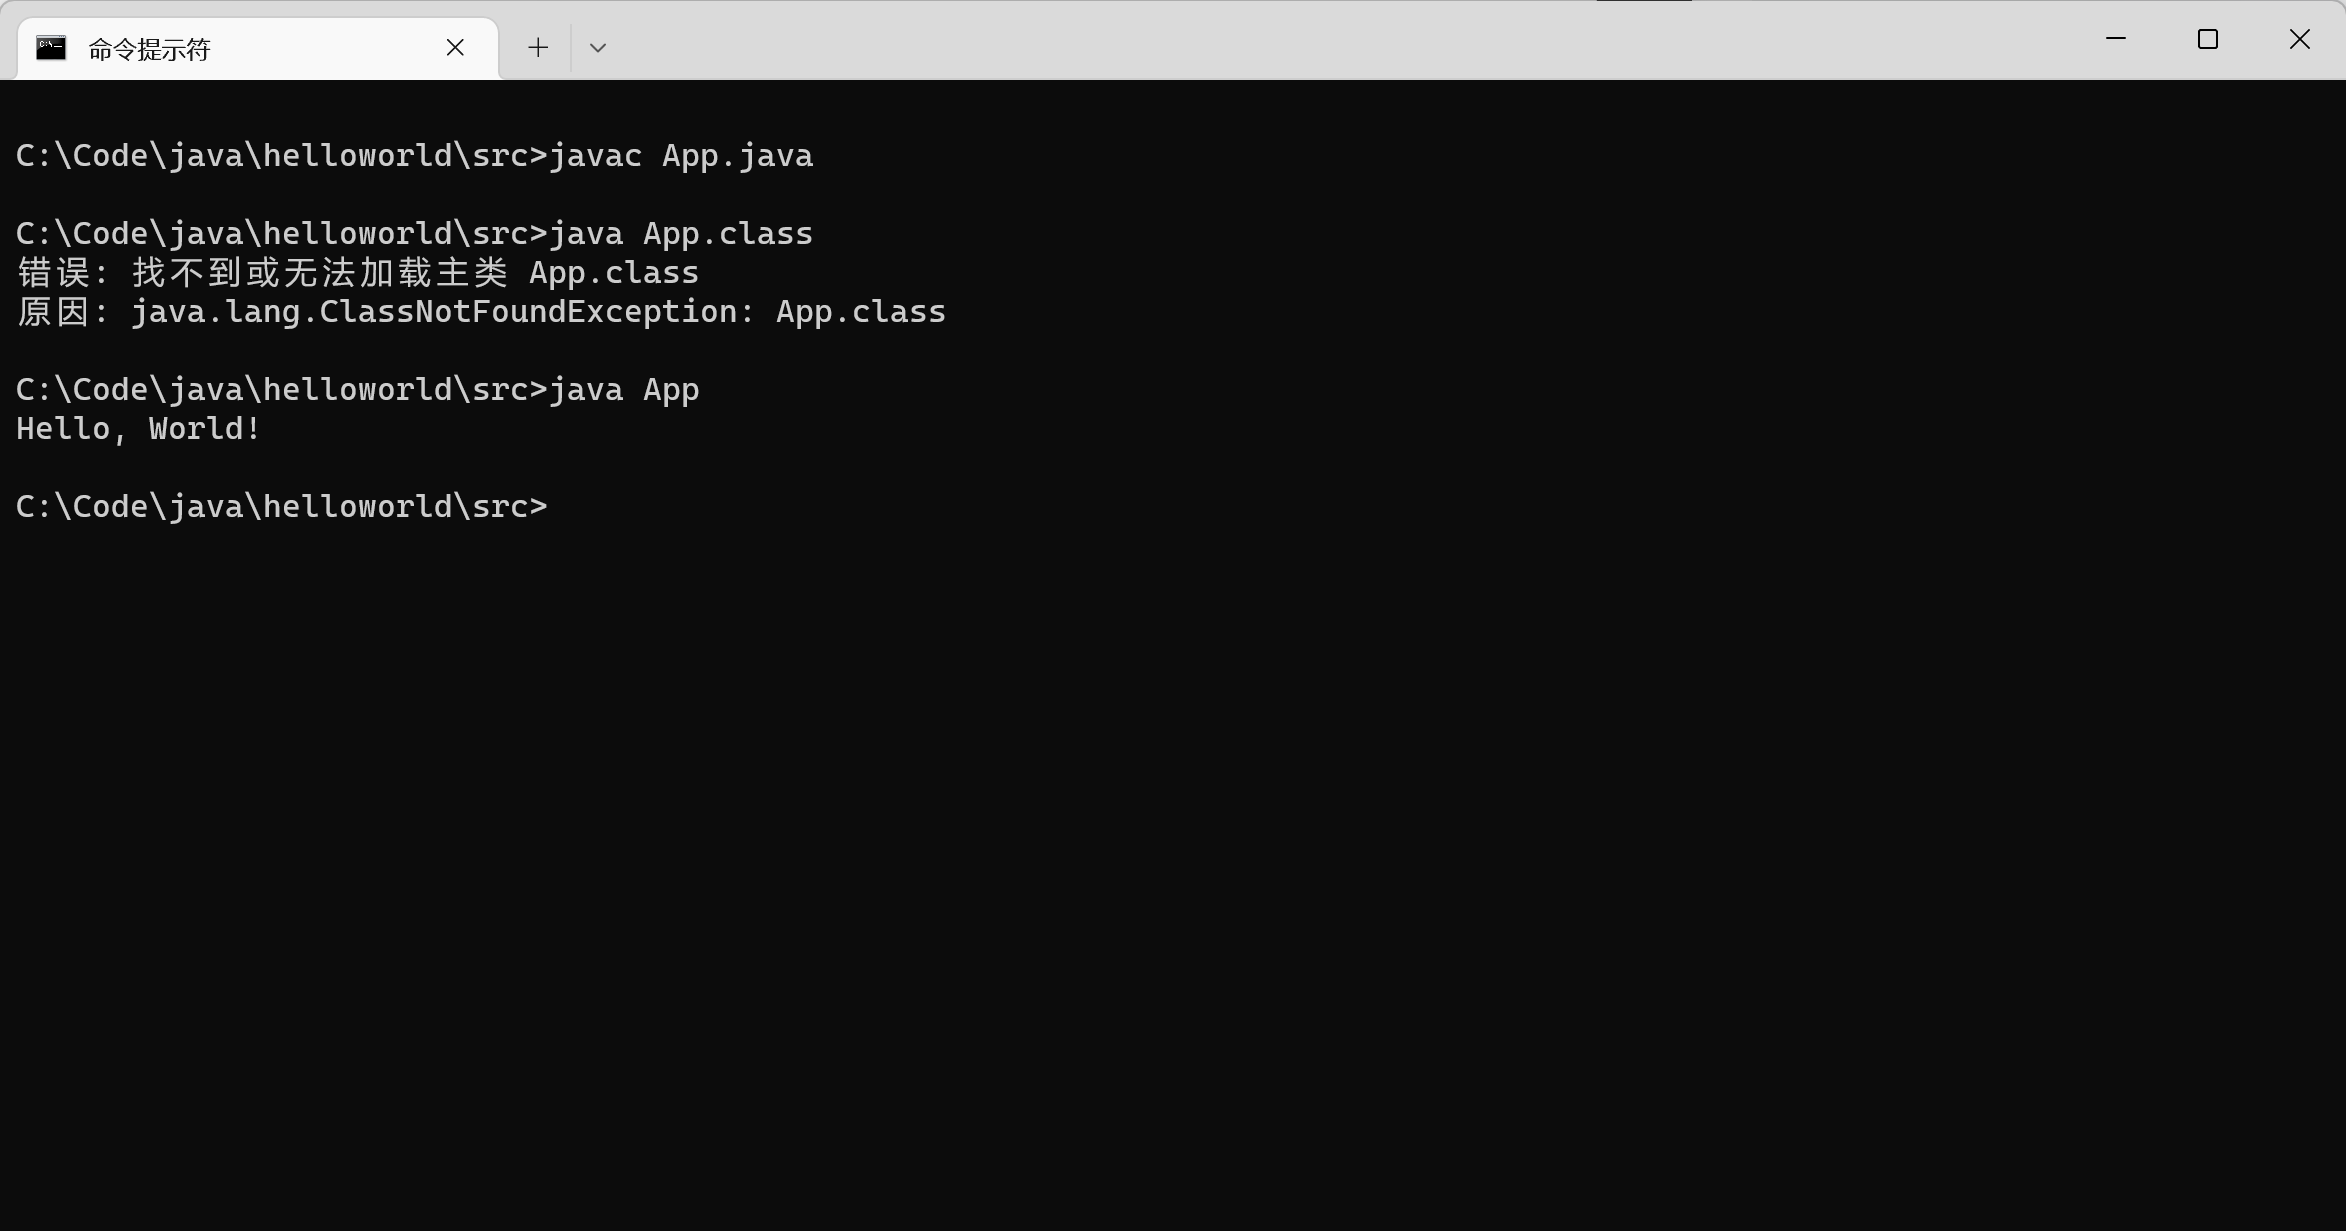Click the java.lang.ClassNotFoundException text

[433, 312]
